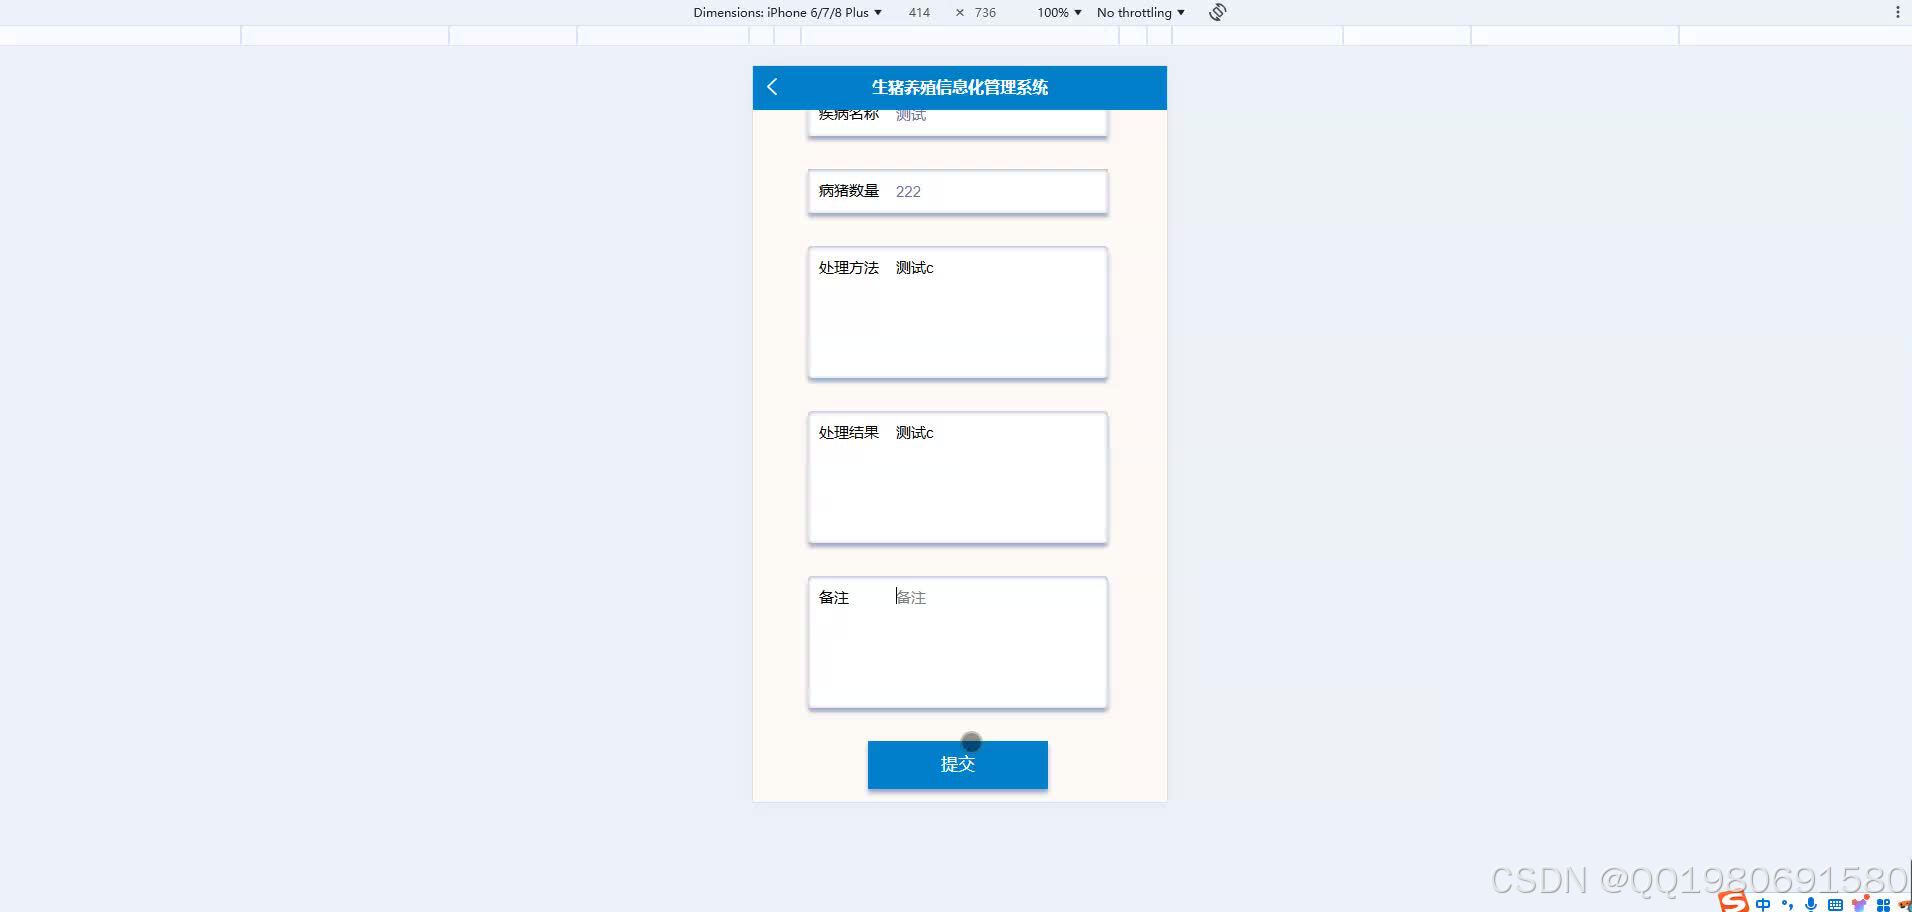Click the rotate device orientation icon
The width and height of the screenshot is (1912, 912).
[1217, 12]
